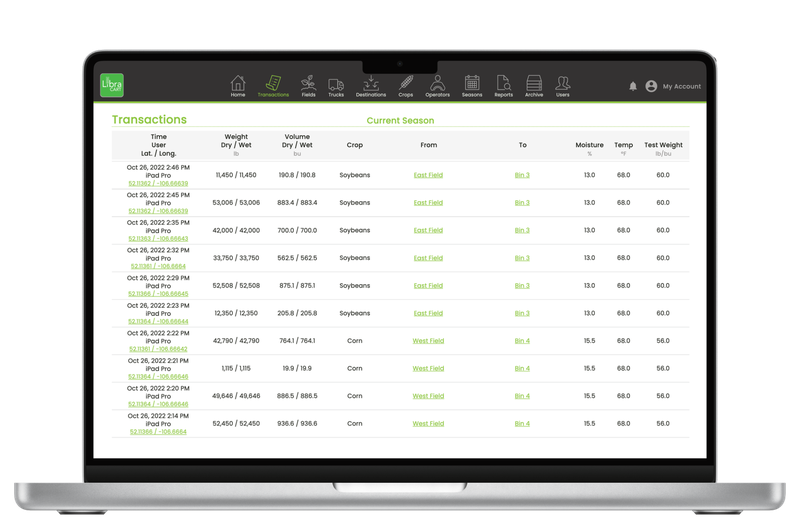
Task: Open the Trucks icon in navigation
Action: pos(336,83)
